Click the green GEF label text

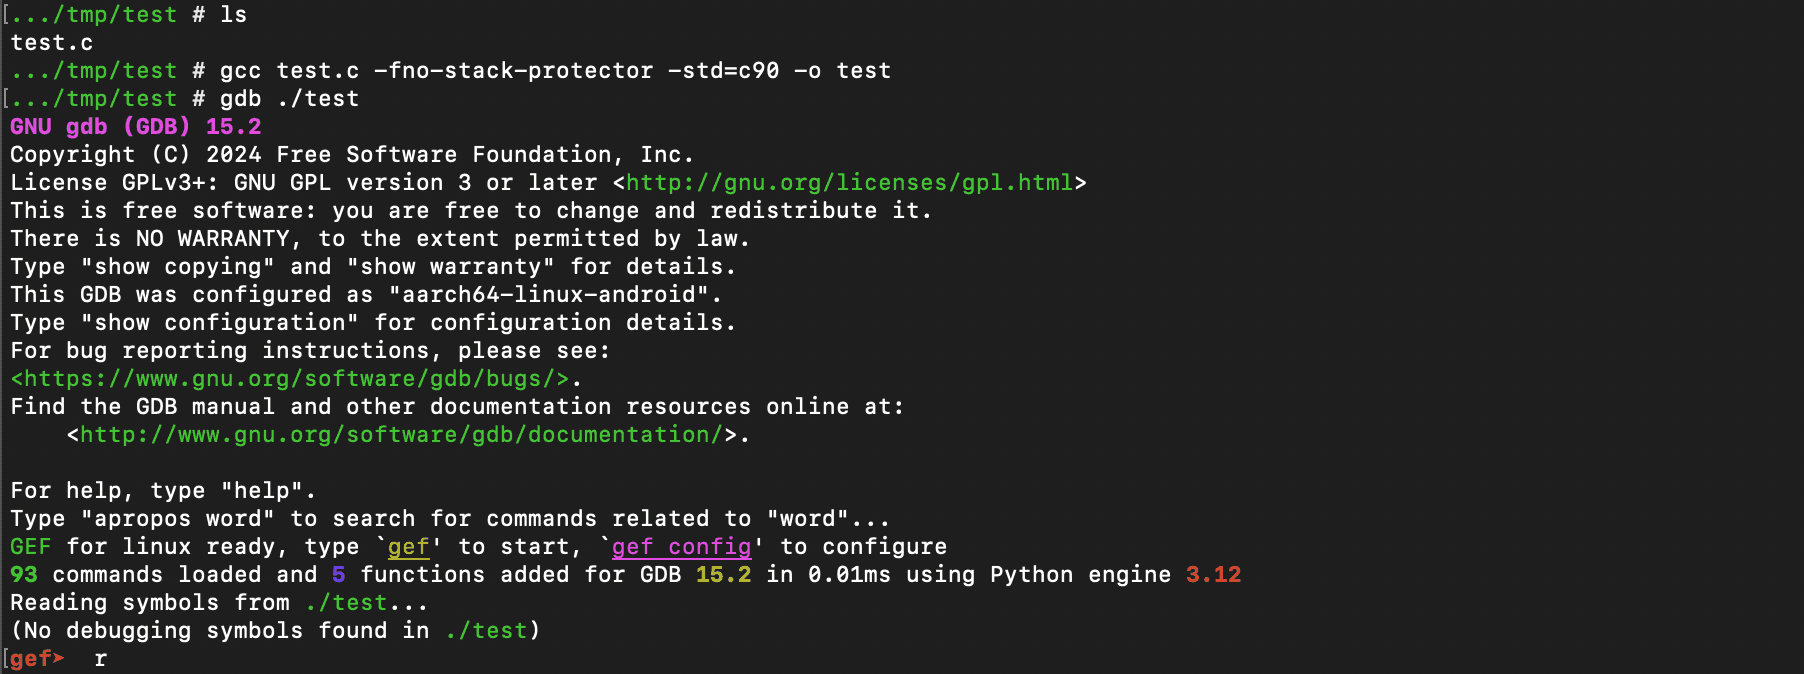click(31, 547)
